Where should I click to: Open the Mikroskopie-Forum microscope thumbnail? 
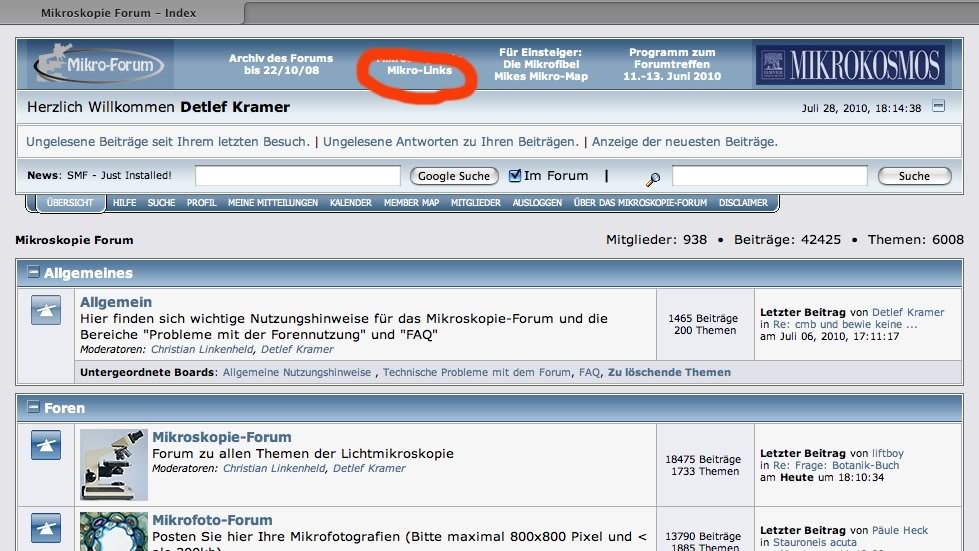tap(114, 464)
